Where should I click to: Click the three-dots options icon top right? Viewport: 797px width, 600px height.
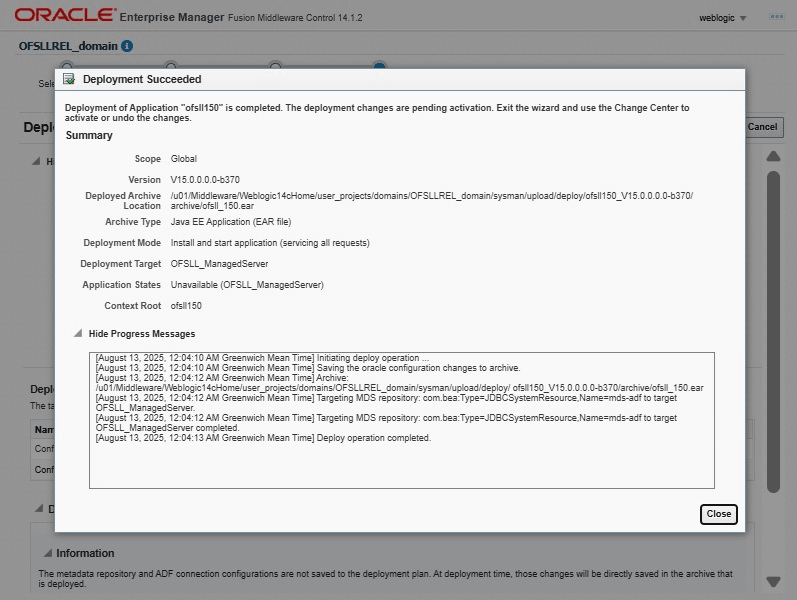pyautogui.click(x=776, y=17)
